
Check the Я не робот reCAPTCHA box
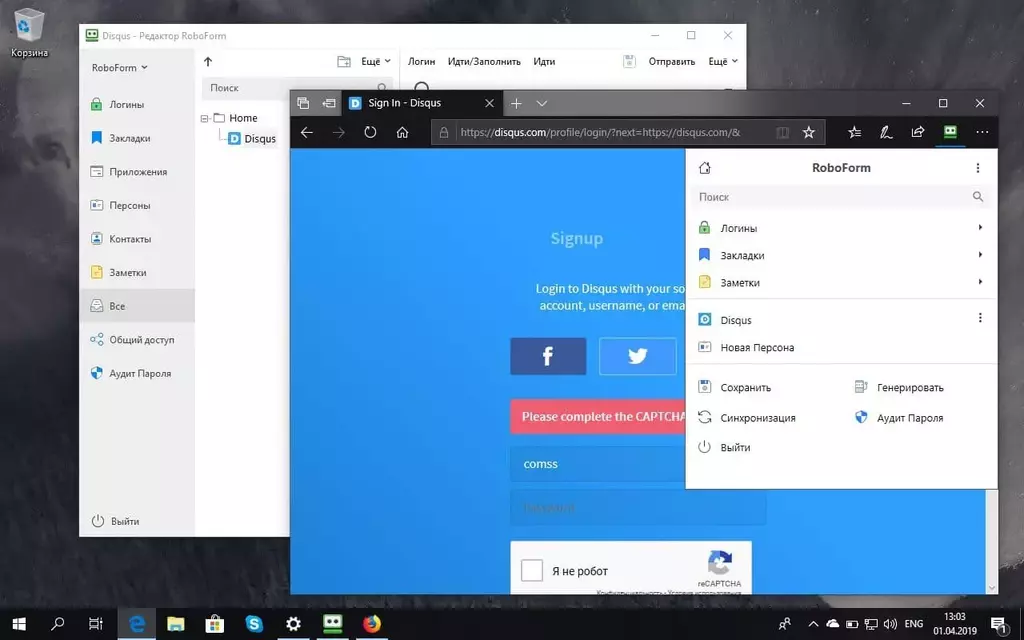[x=532, y=570]
